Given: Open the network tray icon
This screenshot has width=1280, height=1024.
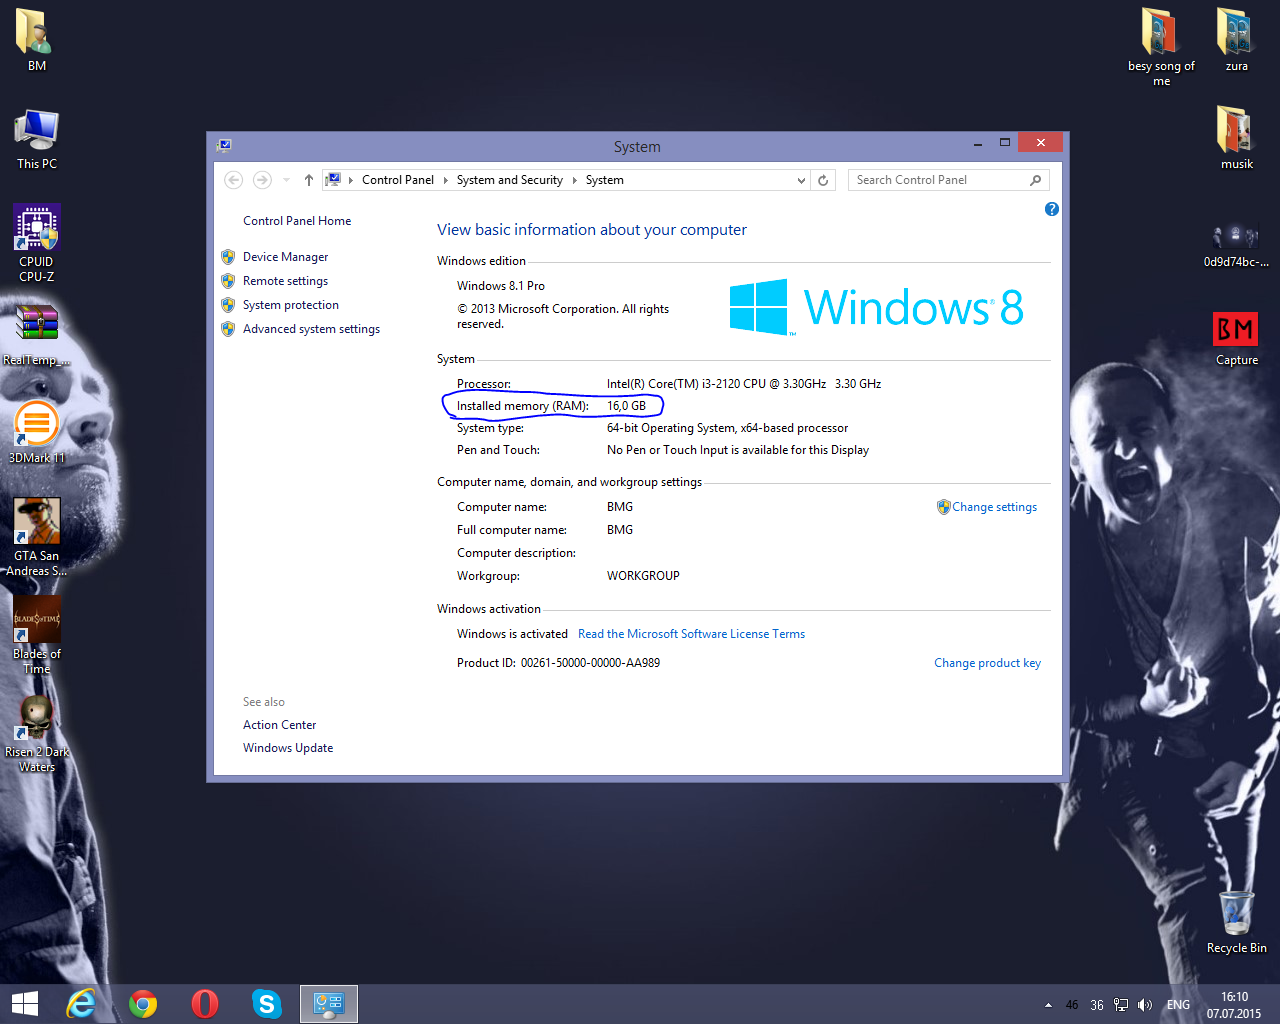Looking at the screenshot, I should 1121,1005.
